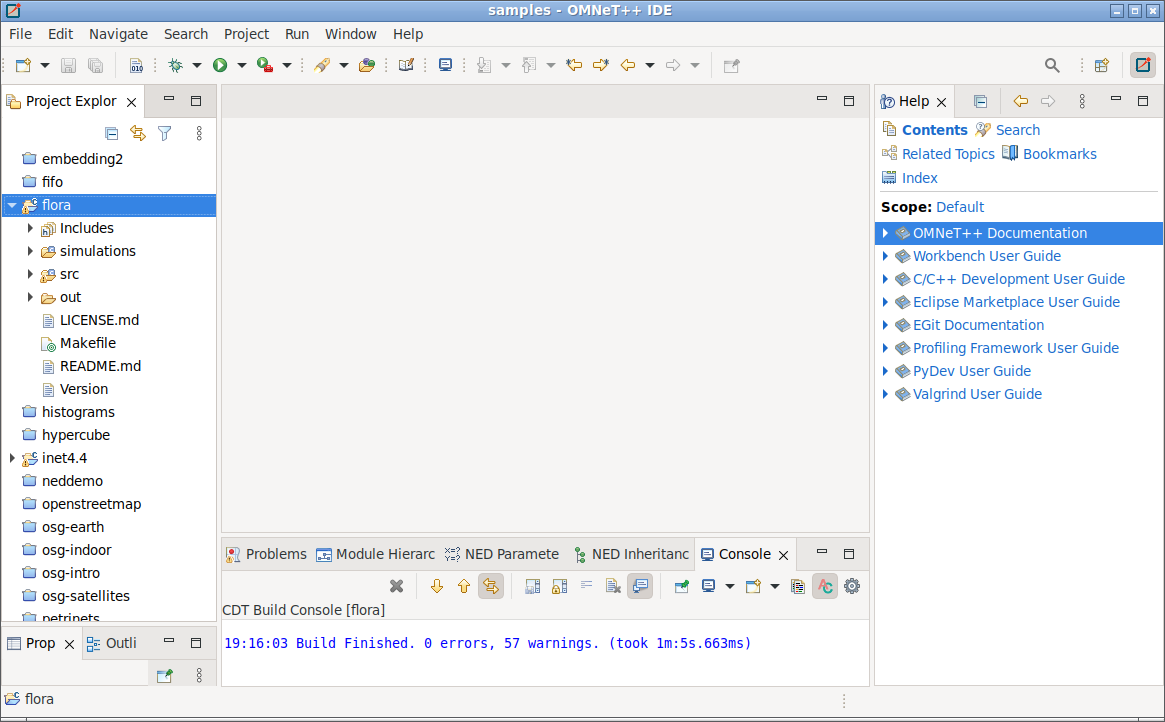Open the Window menu
Image resolution: width=1165 pixels, height=722 pixels.
[x=350, y=34]
